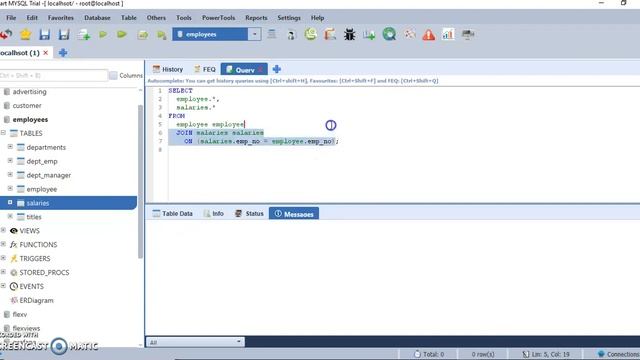640x360 pixels.
Task: Click the first green execute arrow icon
Action: pos(103,35)
